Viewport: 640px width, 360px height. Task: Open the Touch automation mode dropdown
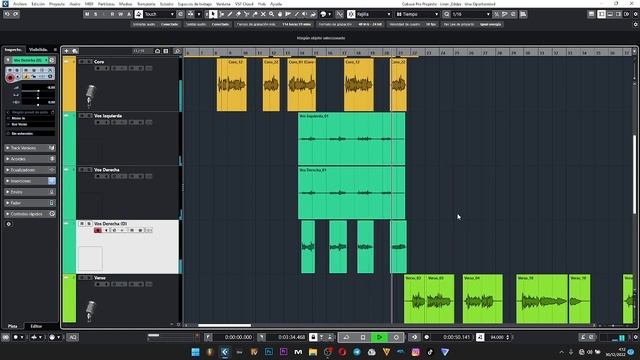coord(160,14)
